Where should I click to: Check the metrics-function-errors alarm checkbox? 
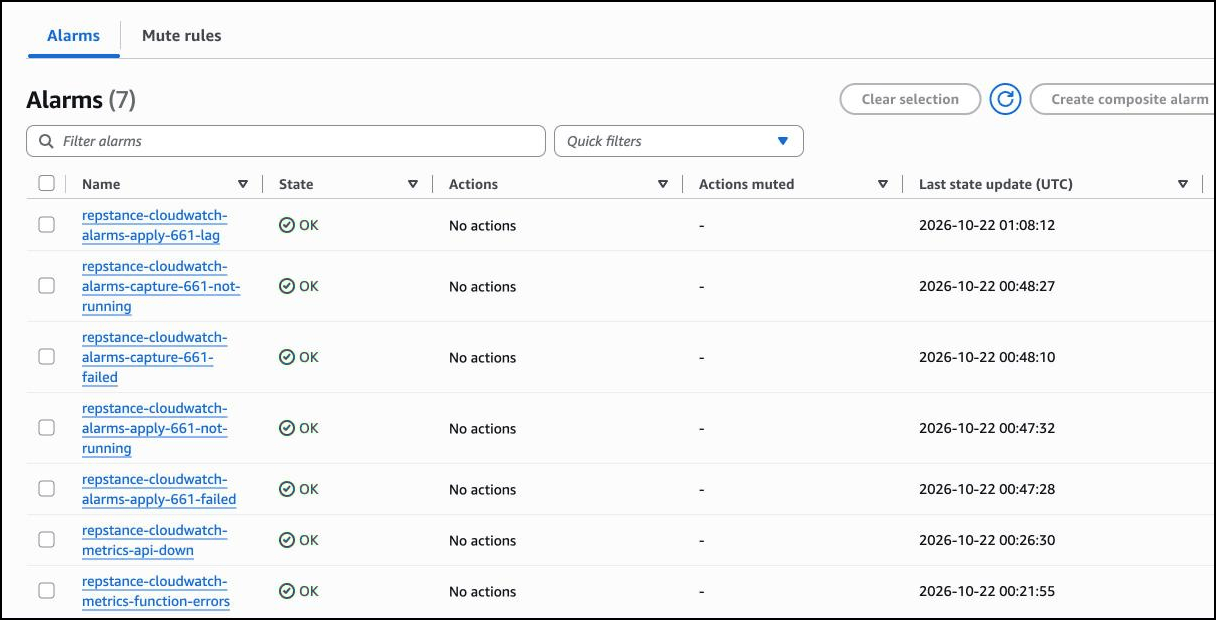pos(46,591)
